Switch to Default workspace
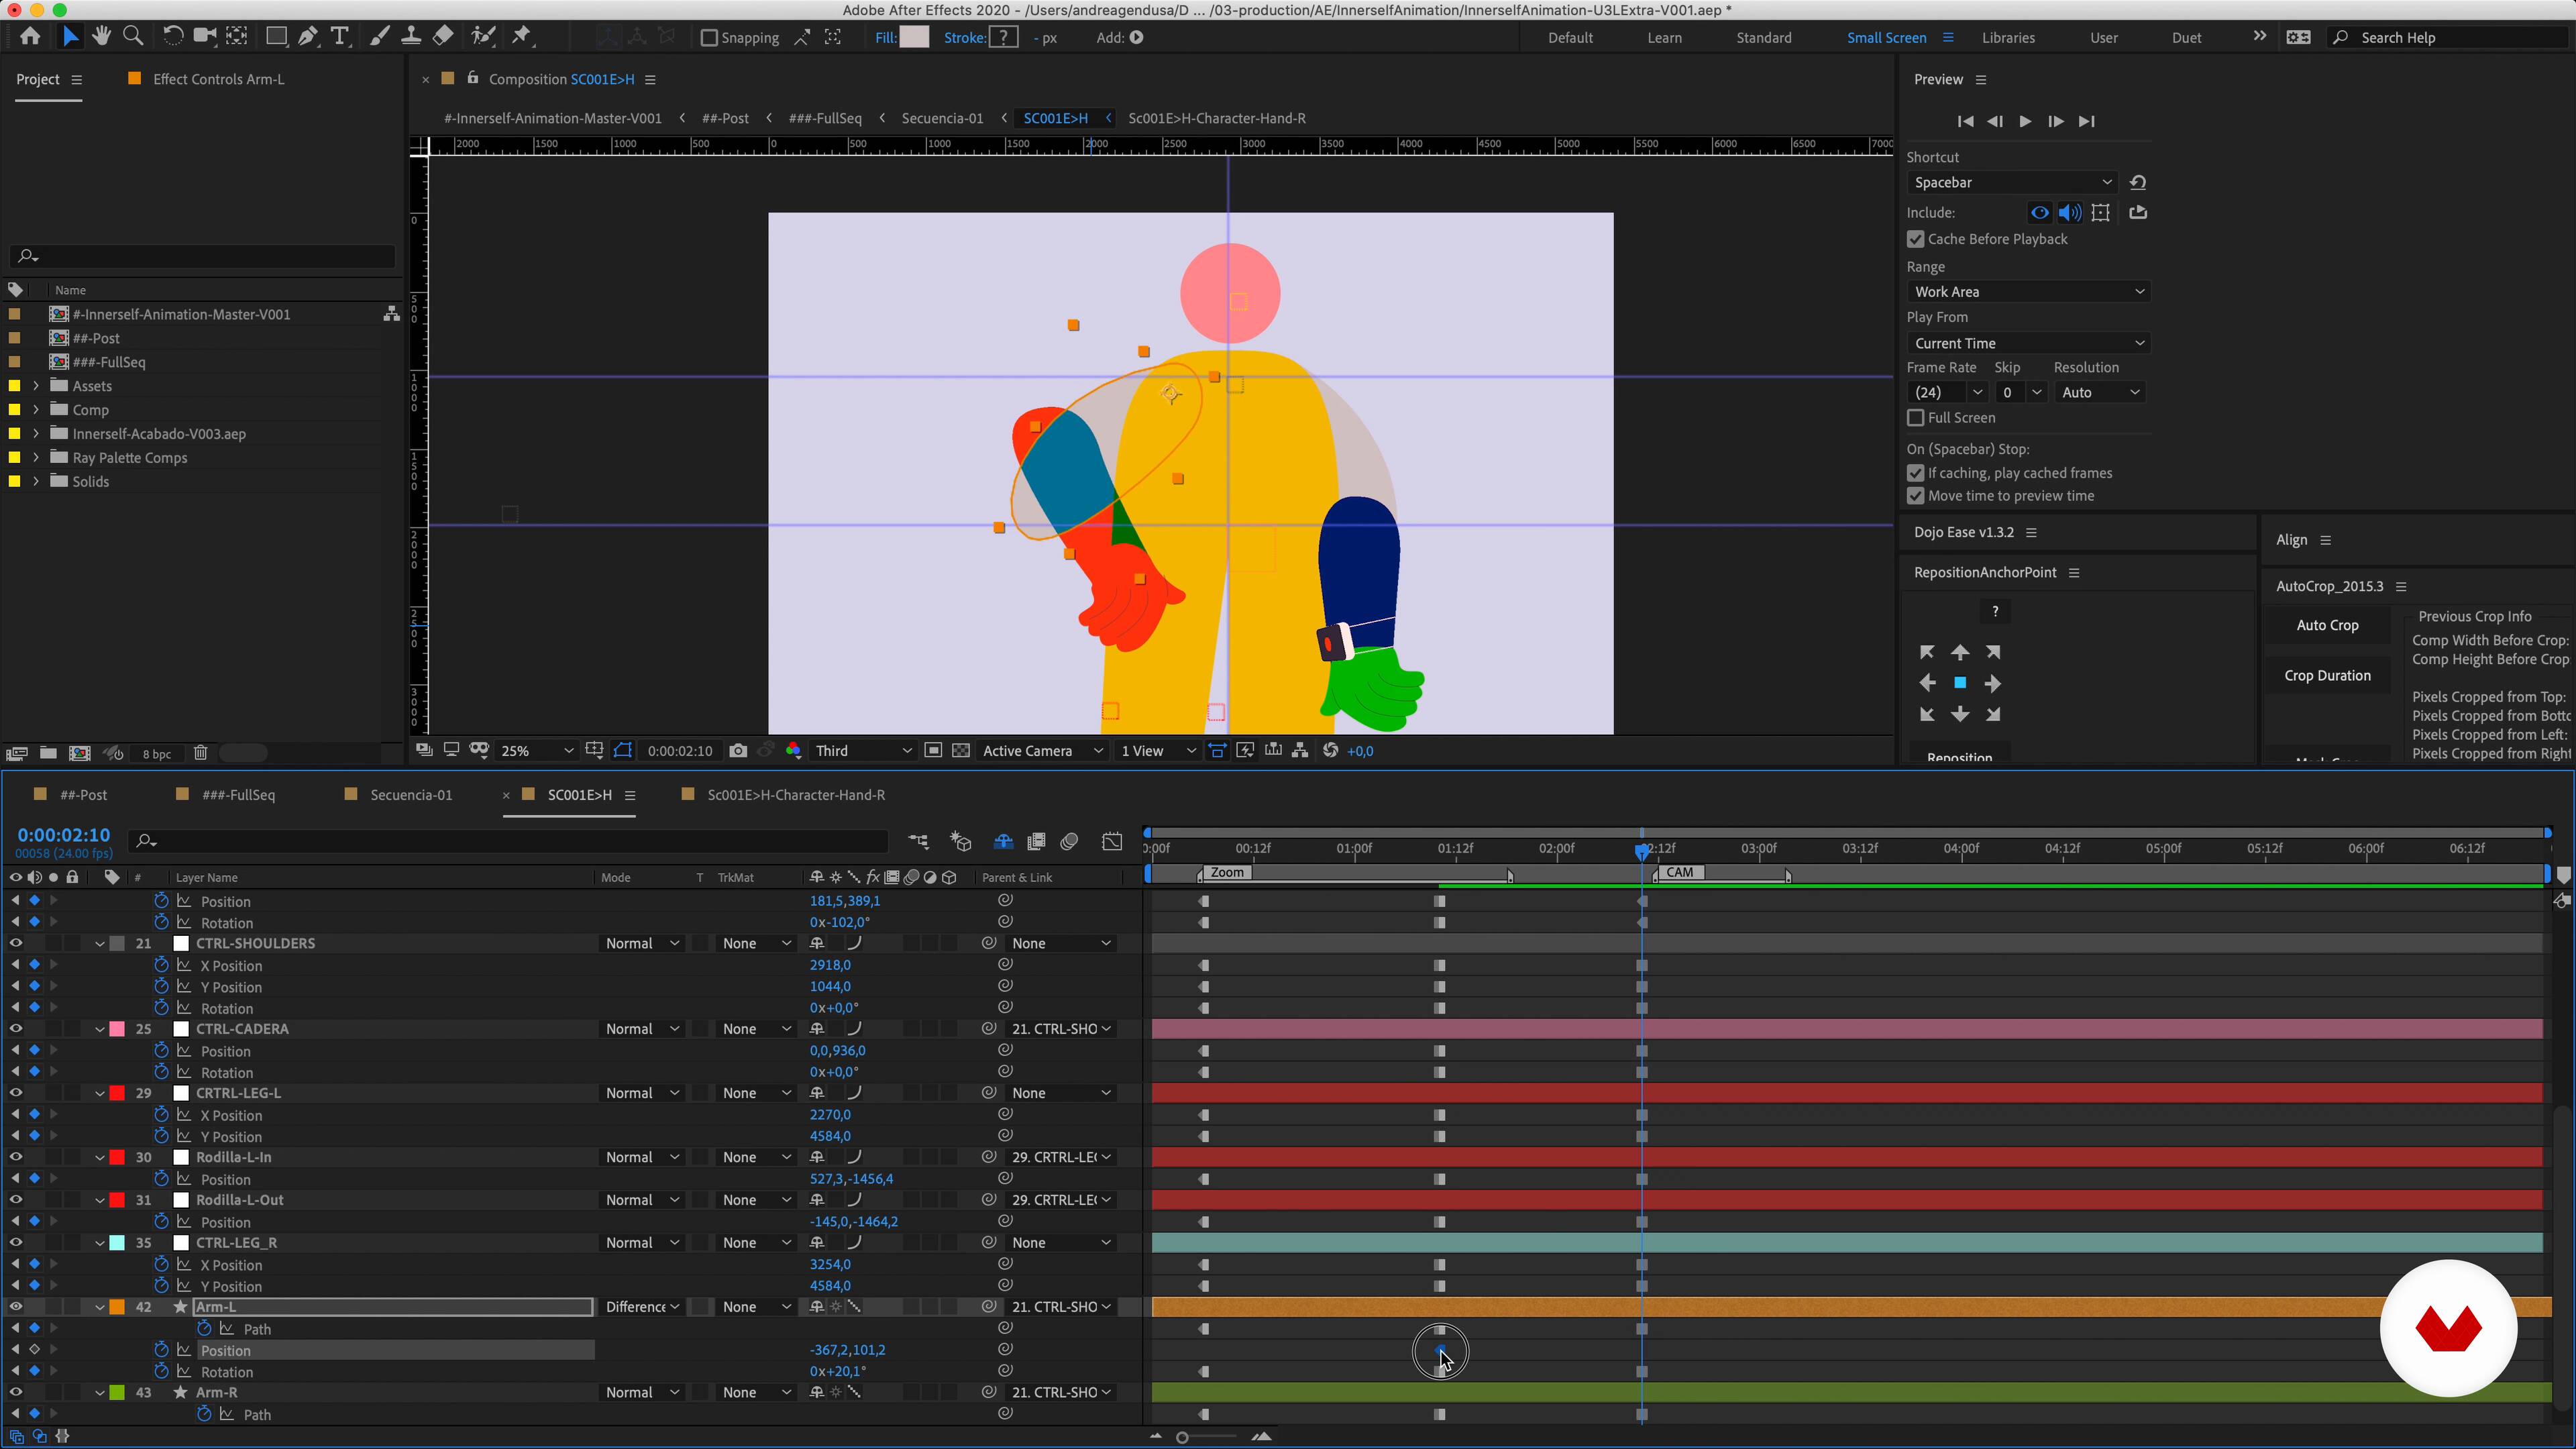Viewport: 2576px width, 1449px height. (1570, 37)
